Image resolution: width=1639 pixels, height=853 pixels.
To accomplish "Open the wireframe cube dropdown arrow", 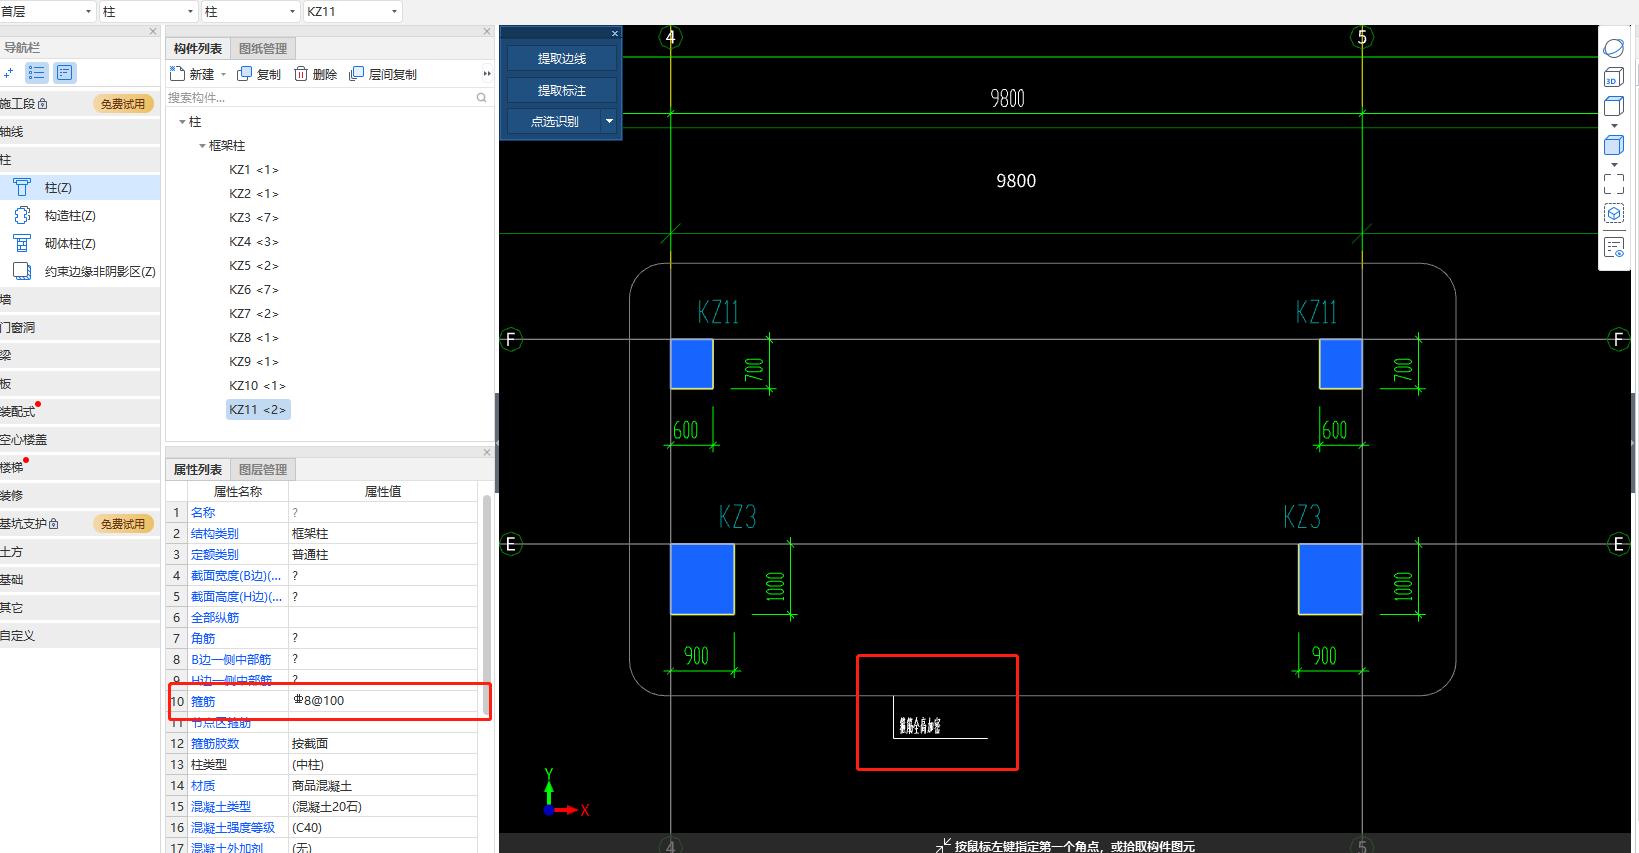I will pyautogui.click(x=1614, y=126).
